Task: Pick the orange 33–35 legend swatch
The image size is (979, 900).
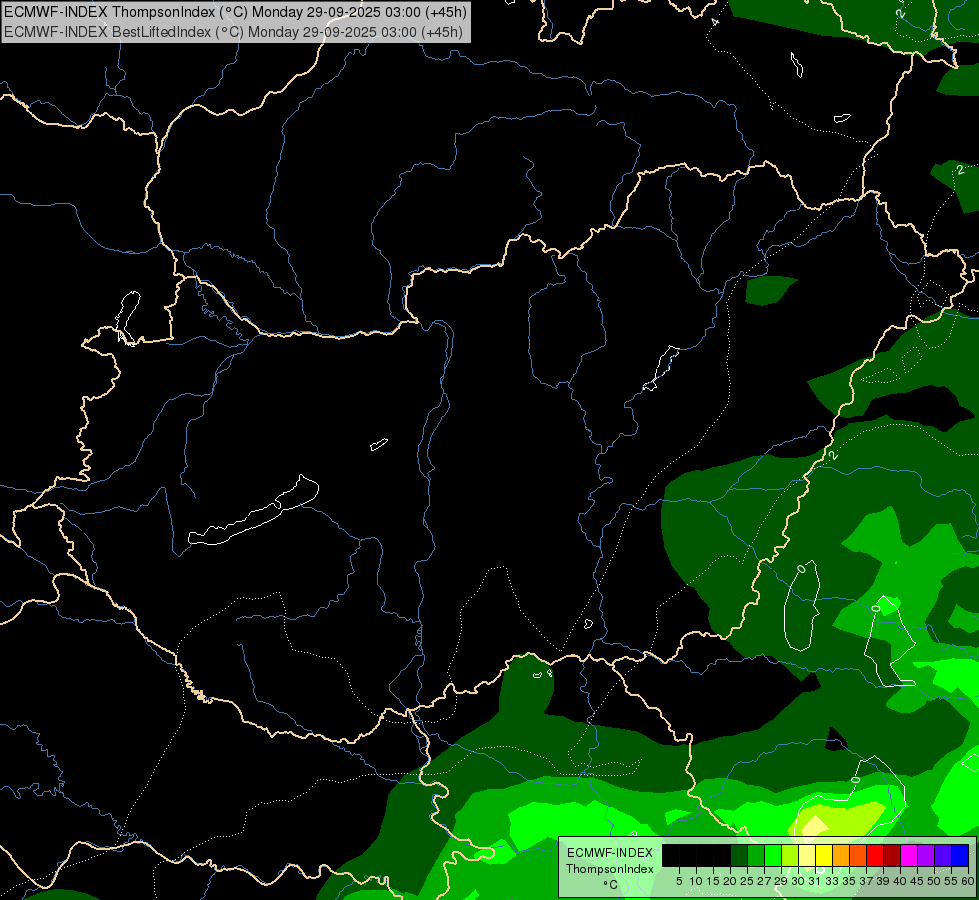Action: 841,855
